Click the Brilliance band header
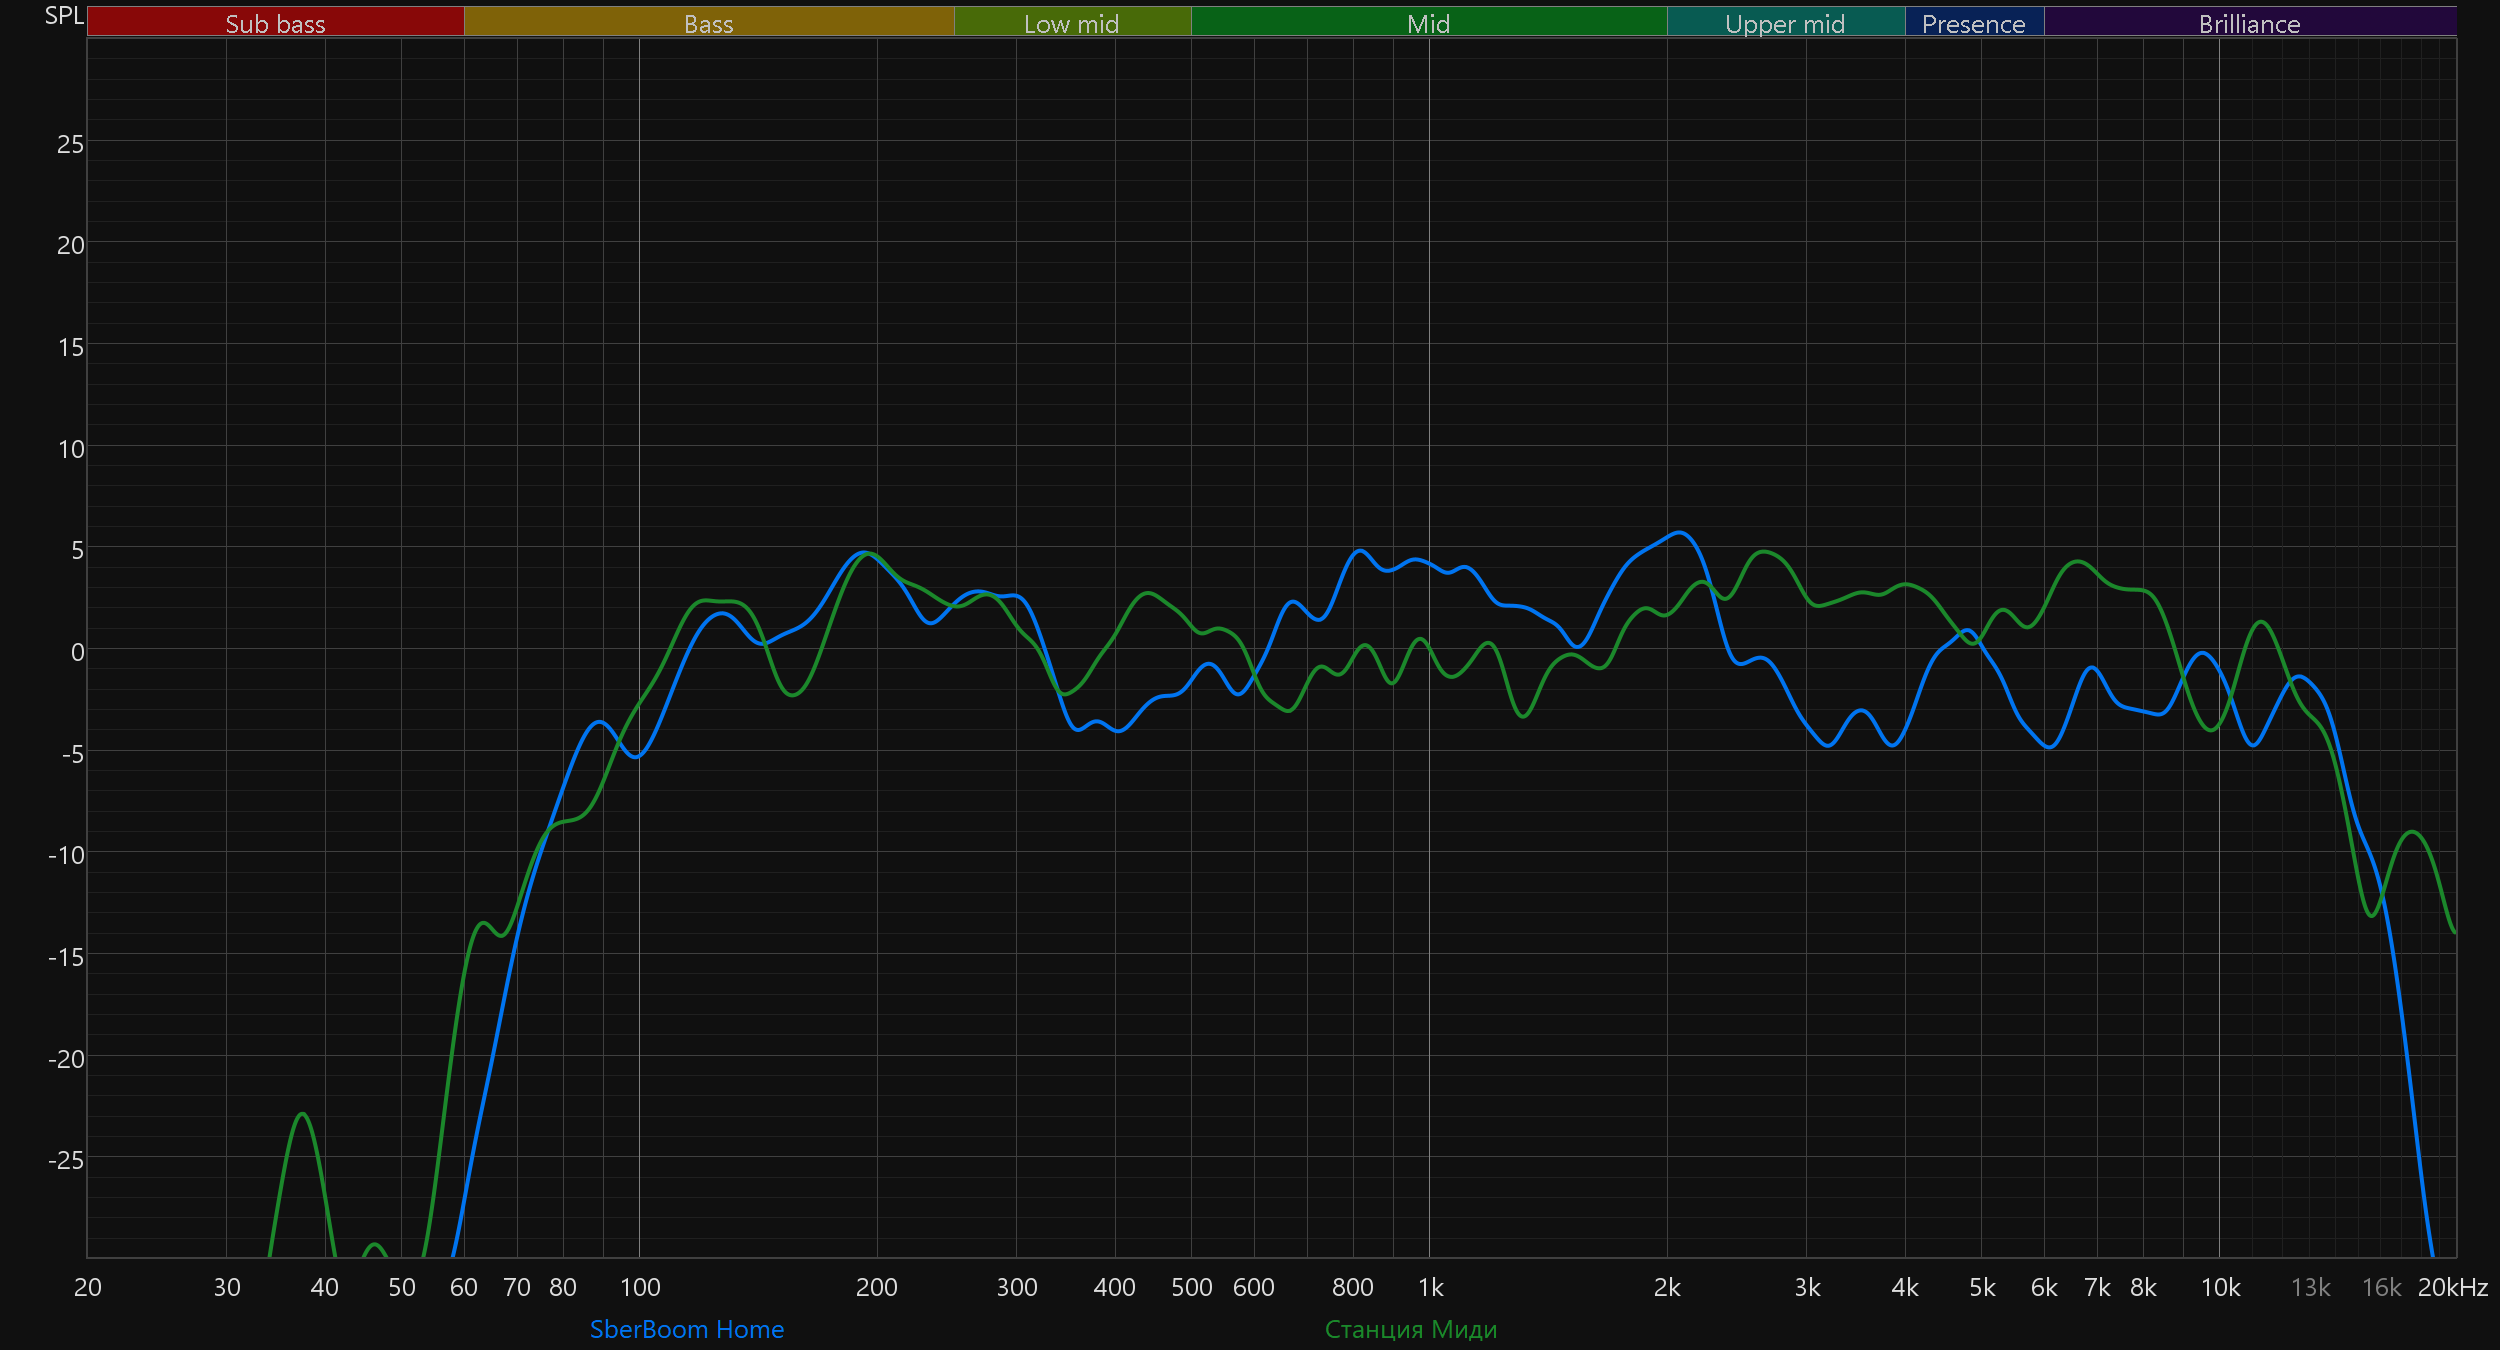Image resolution: width=2500 pixels, height=1350 pixels. pyautogui.click(x=2249, y=23)
